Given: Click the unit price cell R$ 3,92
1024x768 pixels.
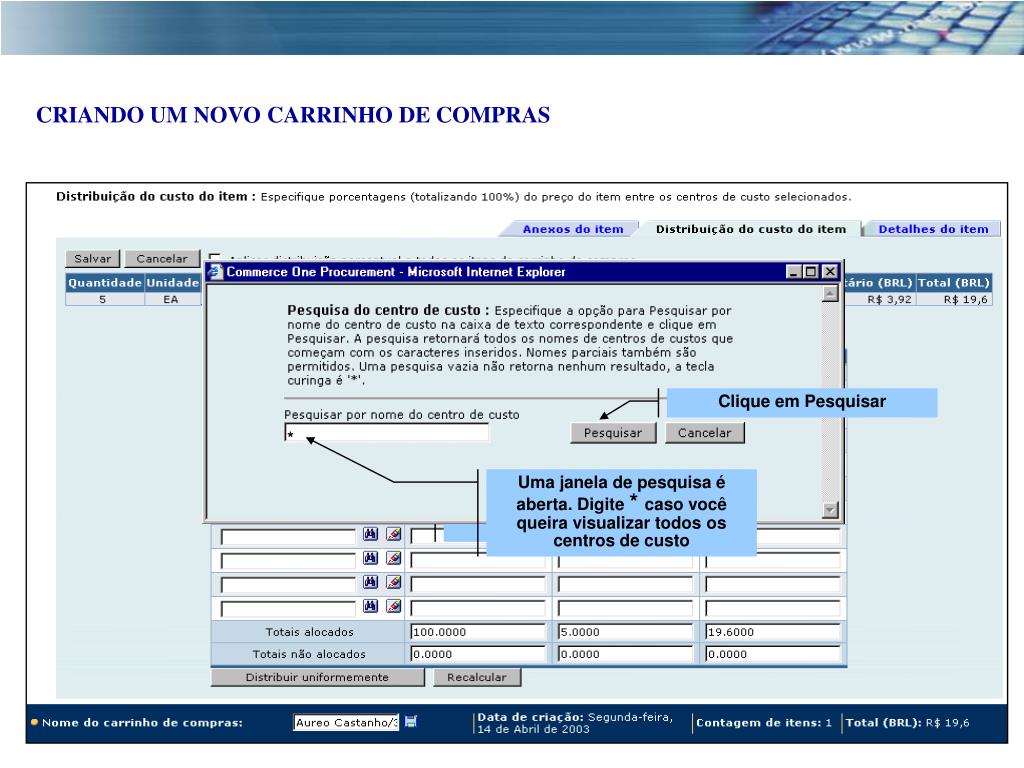Looking at the screenshot, I should click(x=881, y=299).
